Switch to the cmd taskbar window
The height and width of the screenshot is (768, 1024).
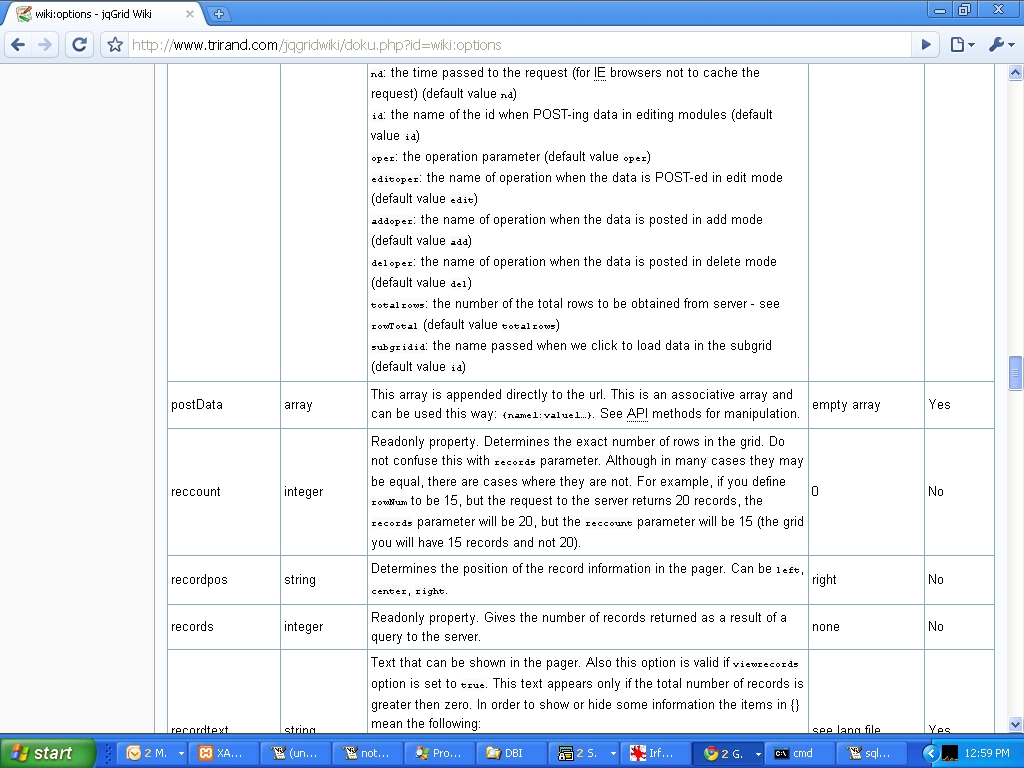click(x=801, y=753)
